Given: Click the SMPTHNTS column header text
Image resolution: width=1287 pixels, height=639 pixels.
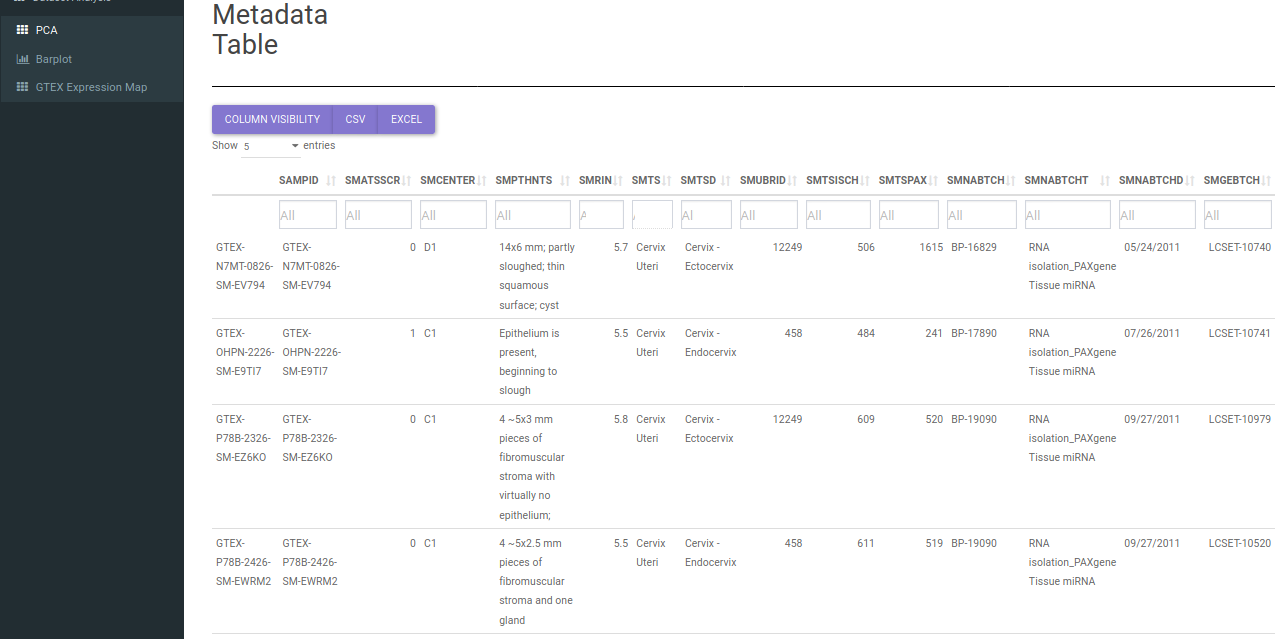Looking at the screenshot, I should pyautogui.click(x=523, y=181).
